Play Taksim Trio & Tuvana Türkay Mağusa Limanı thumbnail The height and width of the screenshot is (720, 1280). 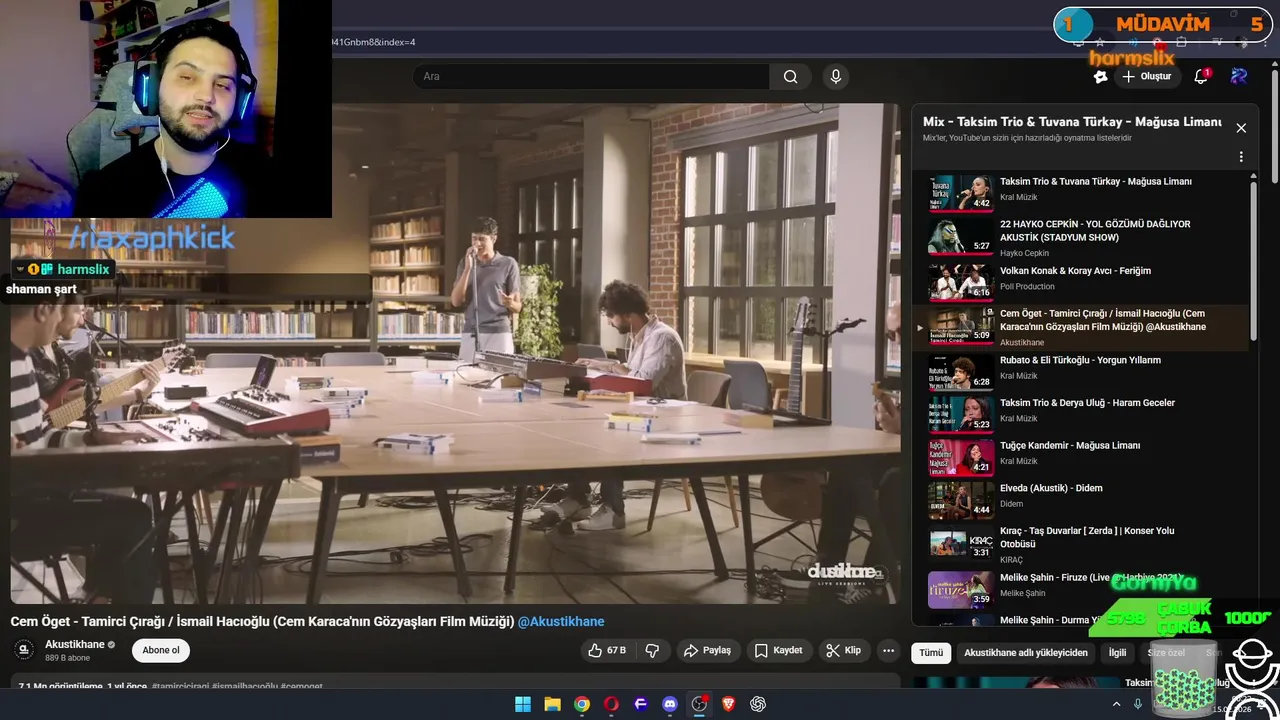(x=960, y=193)
